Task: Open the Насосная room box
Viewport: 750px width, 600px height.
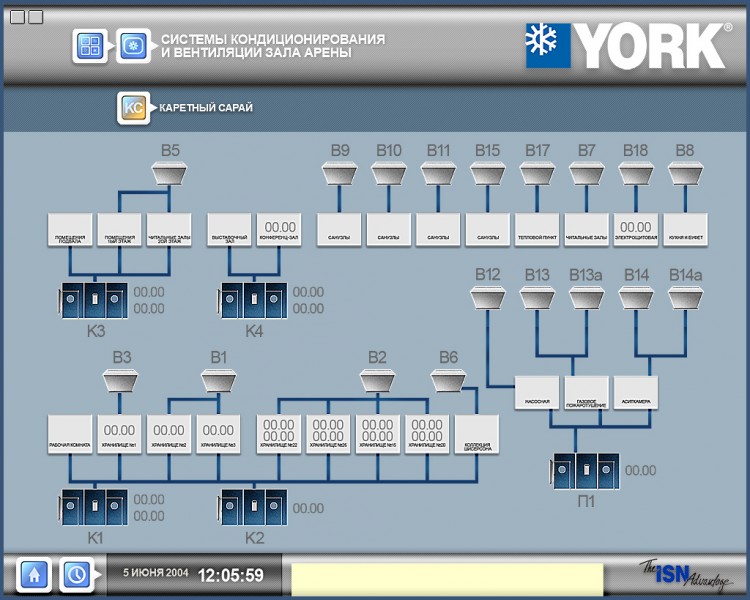Action: 537,393
